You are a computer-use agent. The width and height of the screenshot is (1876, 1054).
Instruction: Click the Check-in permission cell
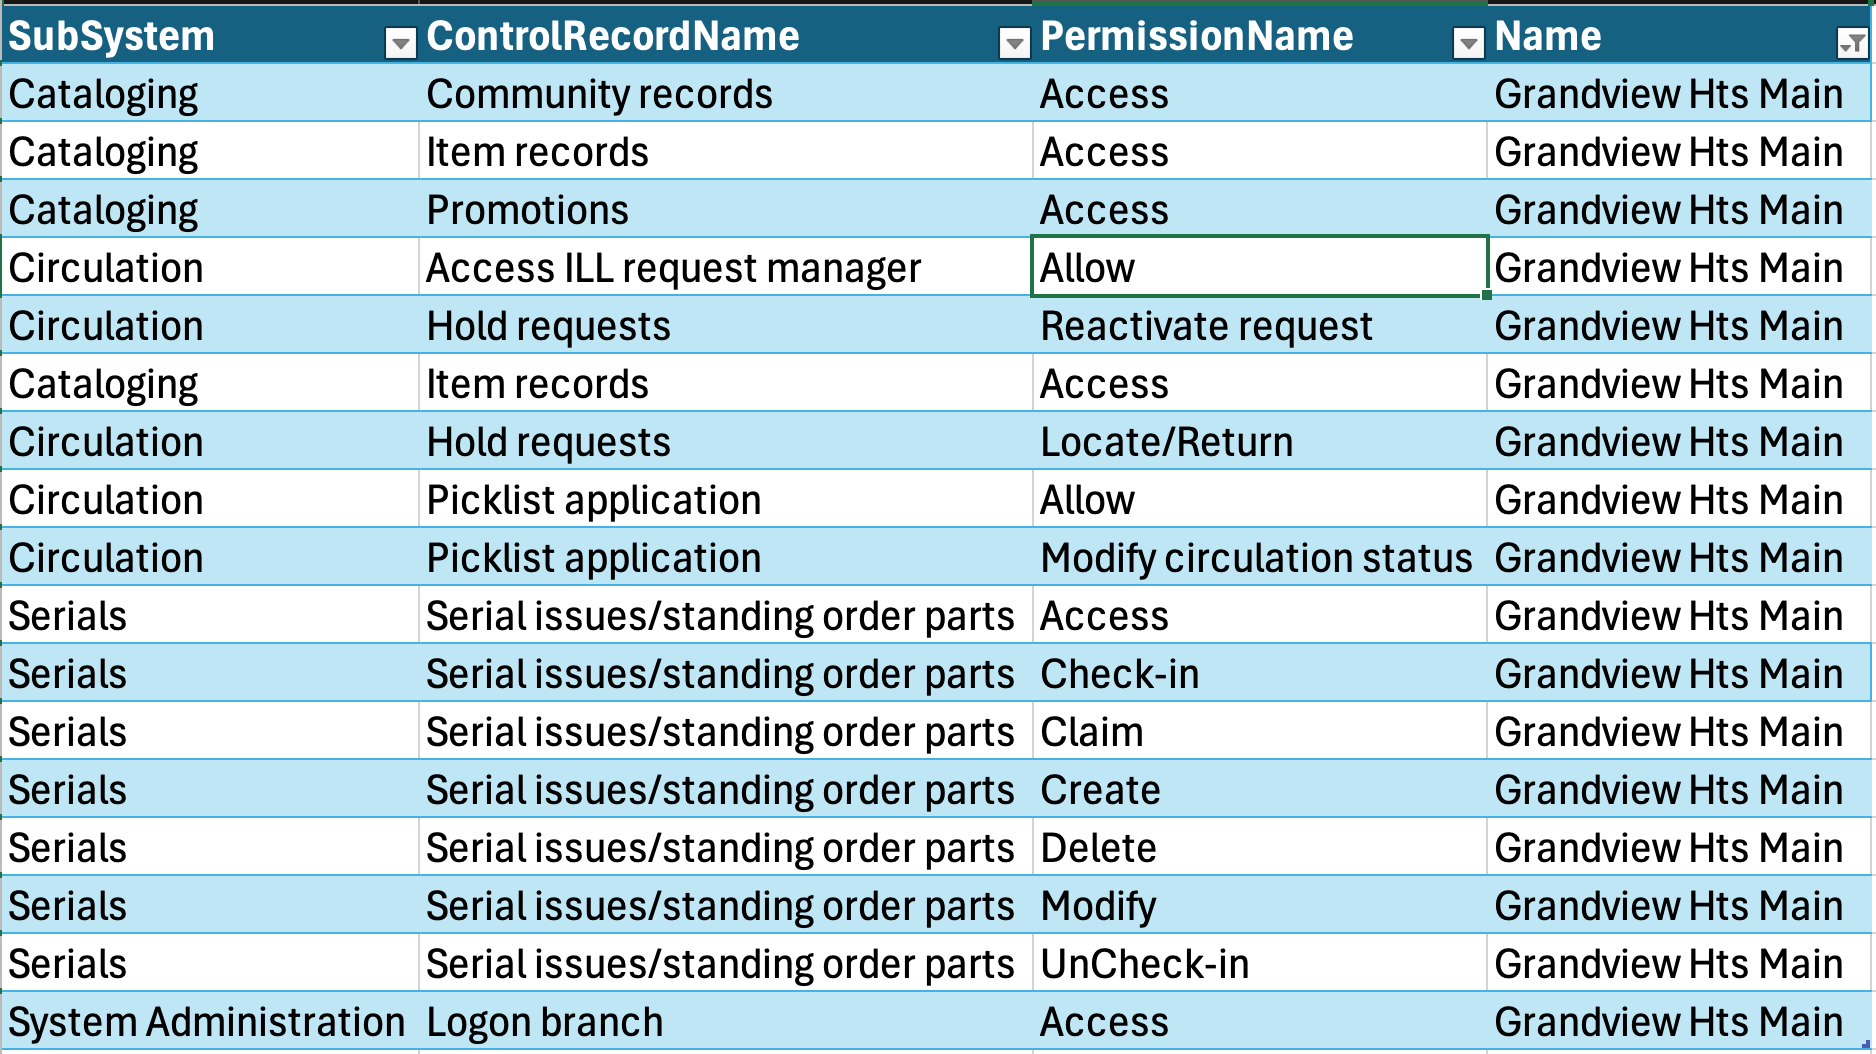1260,674
